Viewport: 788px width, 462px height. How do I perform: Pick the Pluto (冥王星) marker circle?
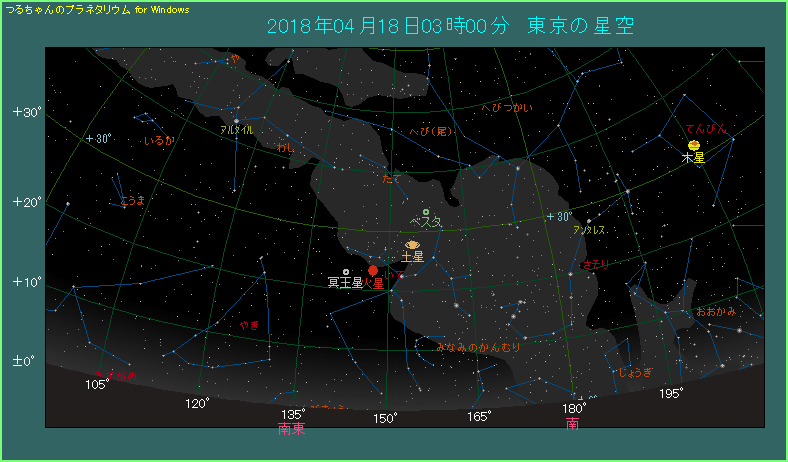click(x=346, y=271)
